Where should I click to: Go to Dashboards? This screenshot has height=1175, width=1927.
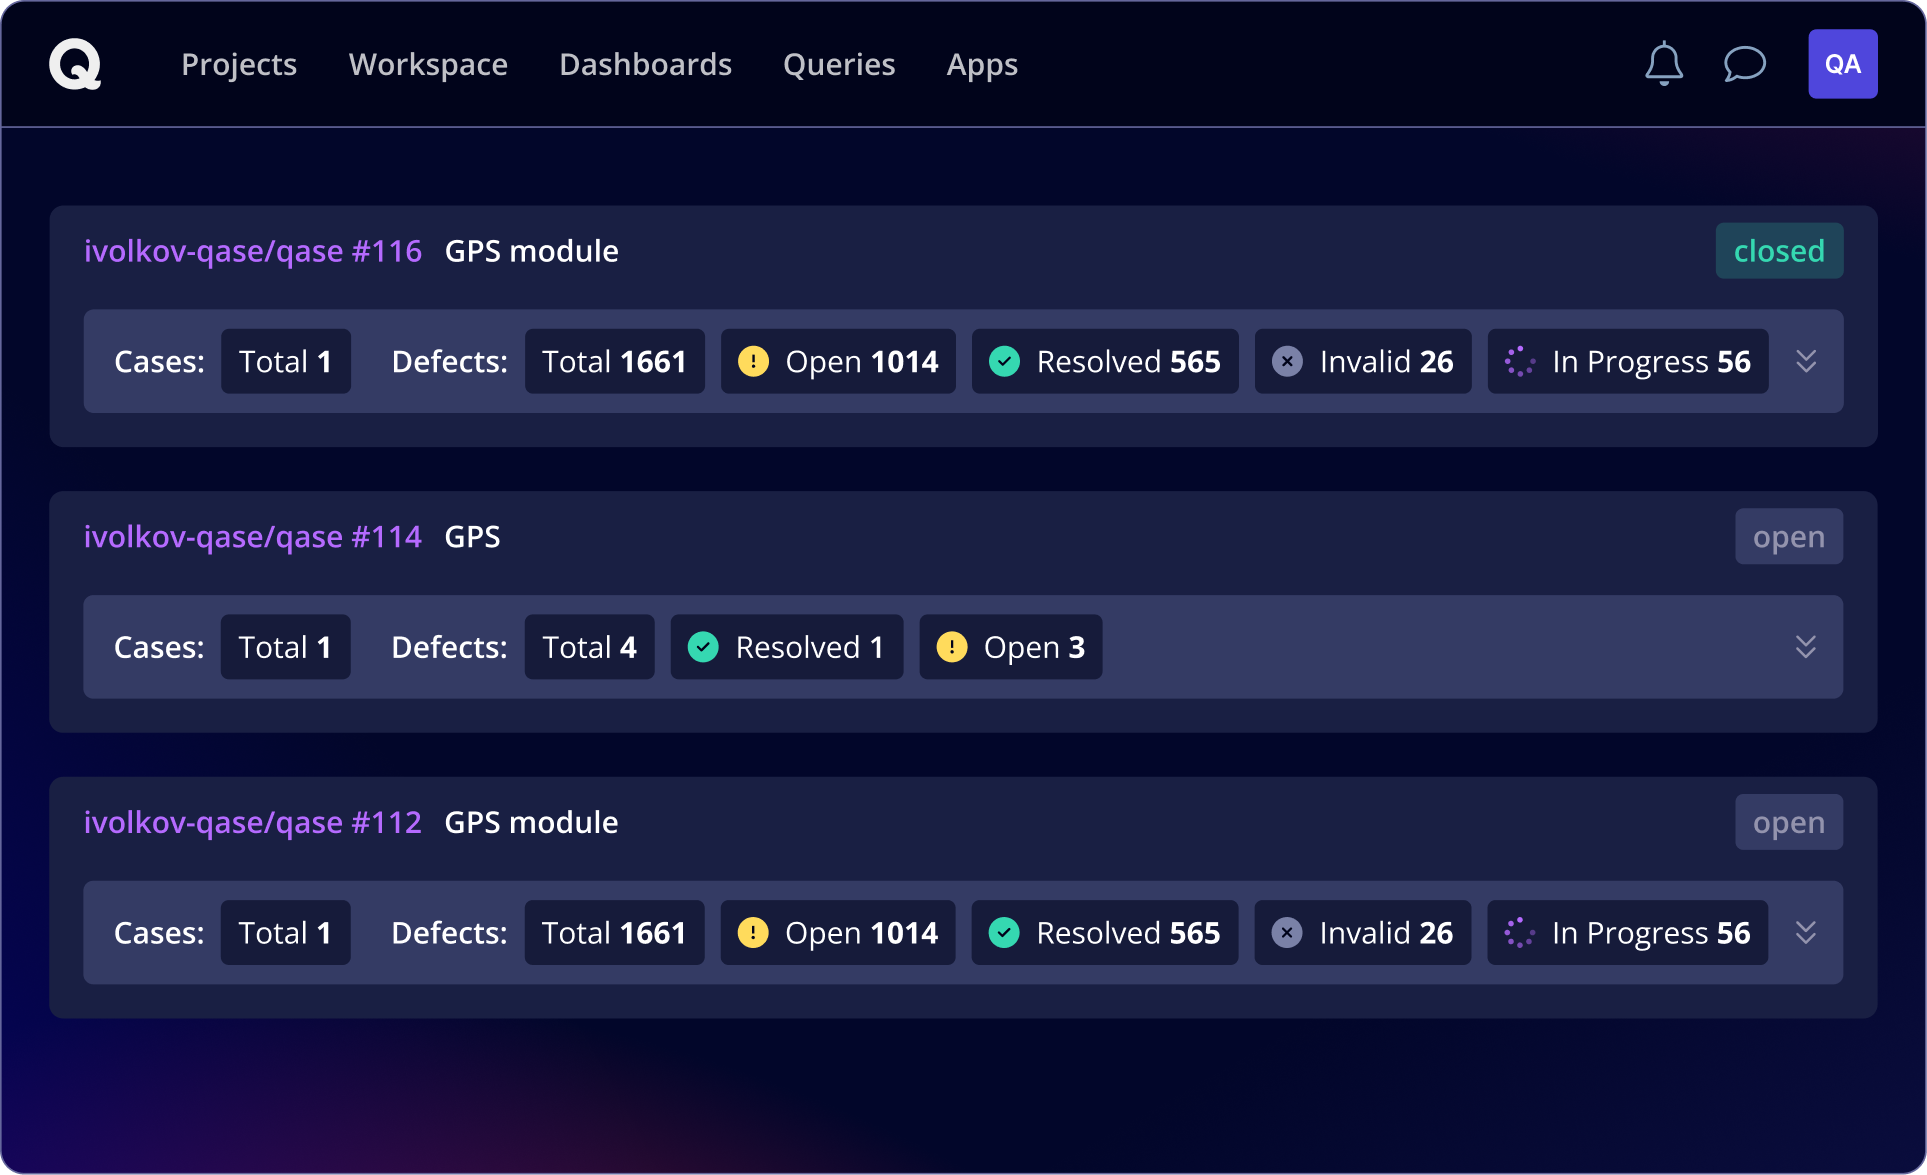point(645,64)
